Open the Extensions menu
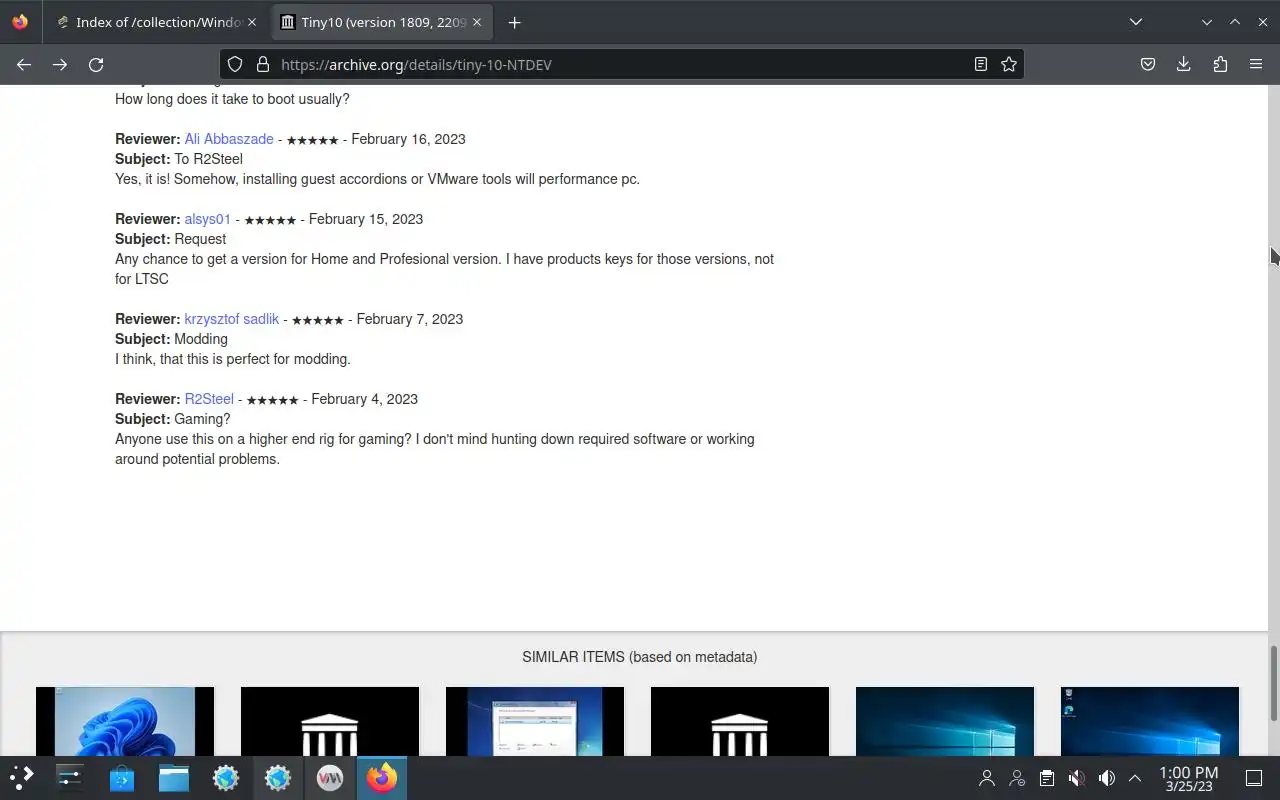This screenshot has height=800, width=1280. click(1220, 64)
